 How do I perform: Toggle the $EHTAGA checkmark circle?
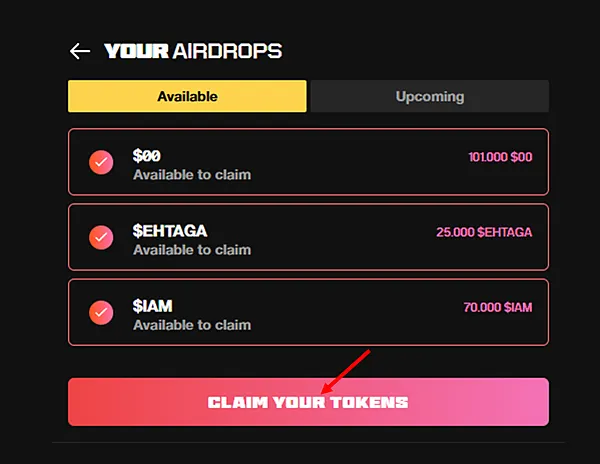[x=101, y=237]
